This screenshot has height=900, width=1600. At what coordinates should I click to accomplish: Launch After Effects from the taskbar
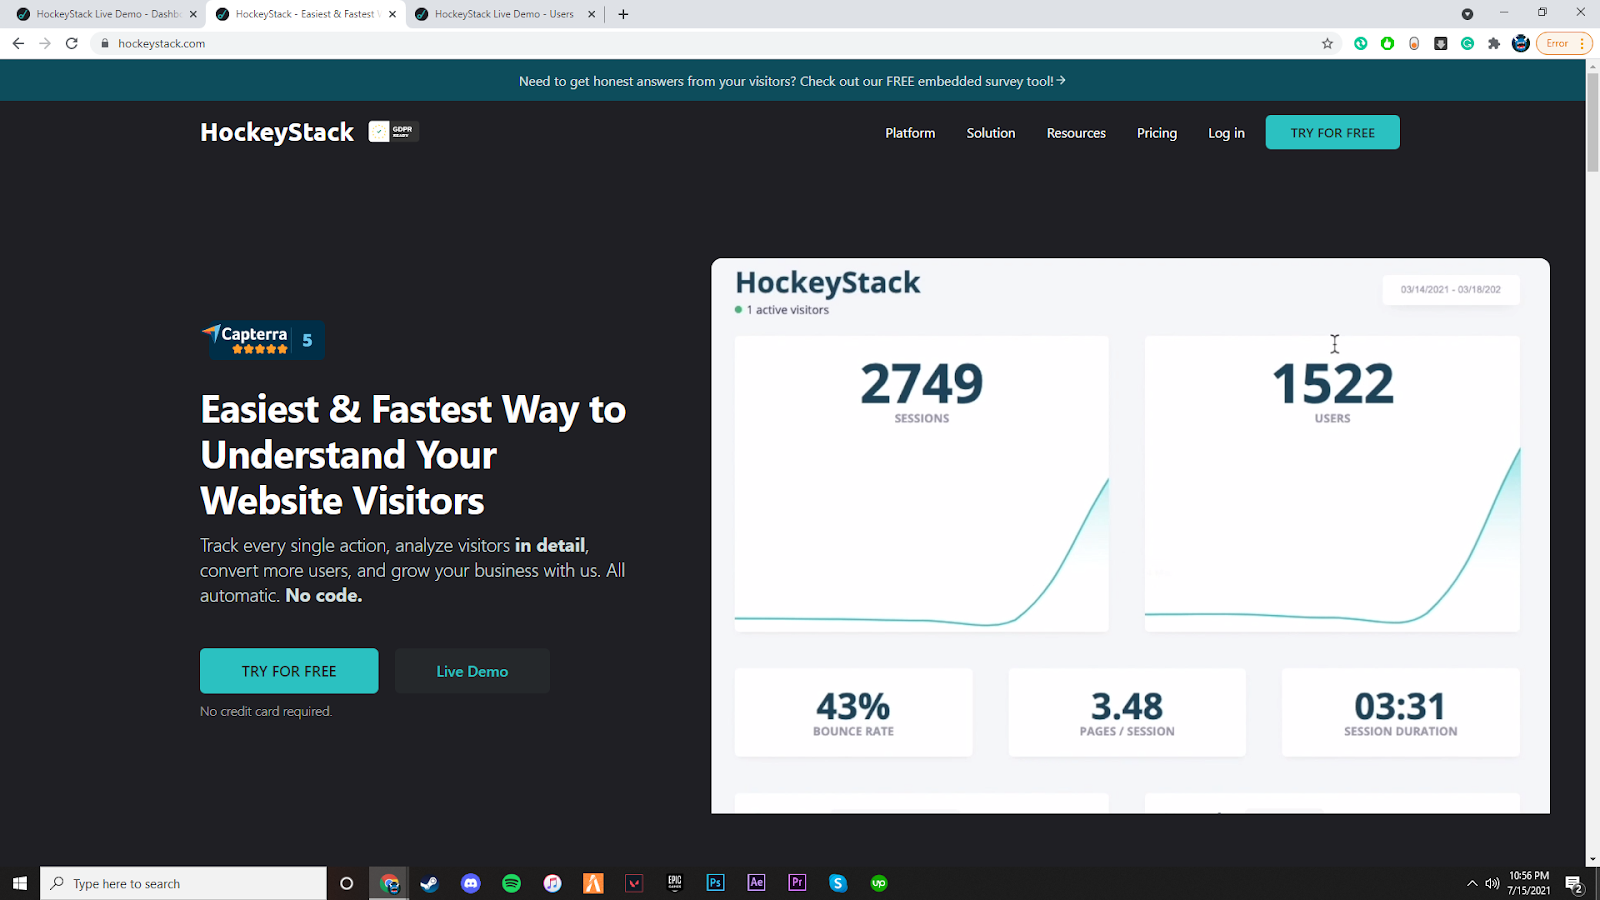[757, 883]
